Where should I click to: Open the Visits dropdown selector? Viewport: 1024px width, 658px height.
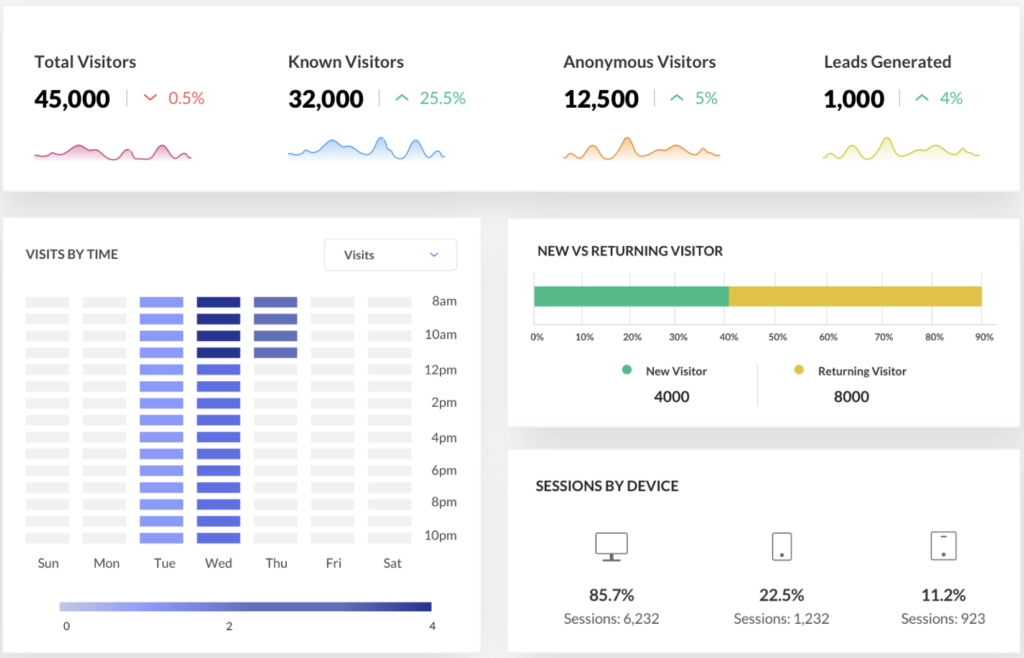(390, 255)
